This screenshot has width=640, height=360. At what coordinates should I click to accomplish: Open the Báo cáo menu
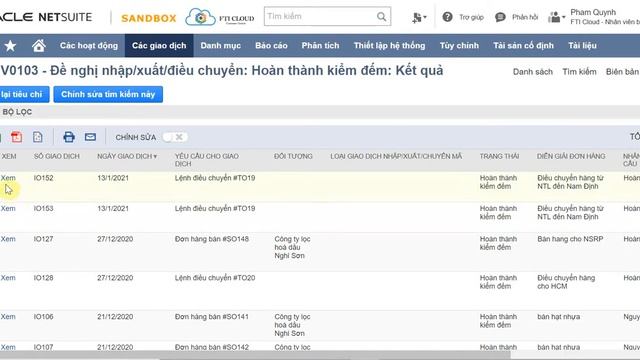[x=271, y=46]
